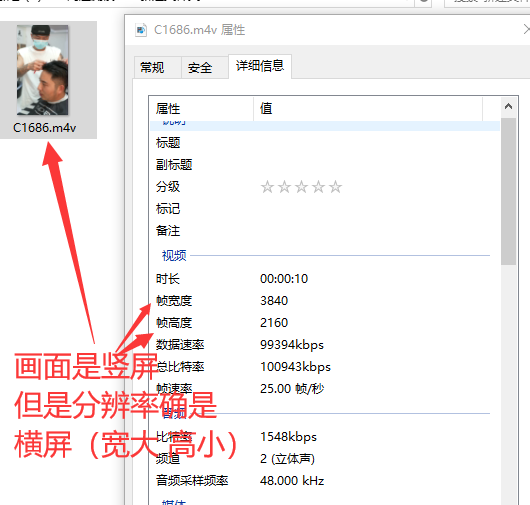Click the 备注 value field
The image size is (530, 505).
[x=376, y=231]
